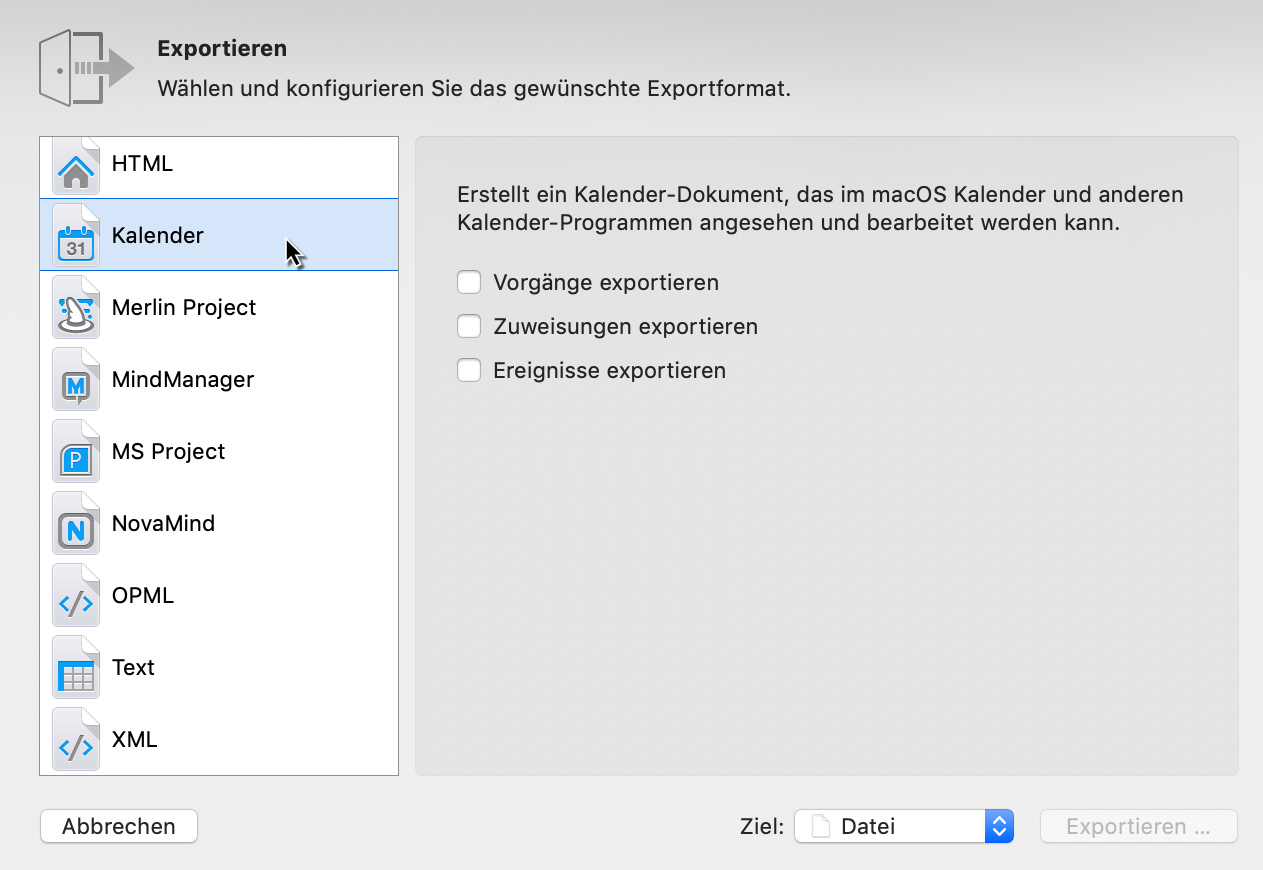The height and width of the screenshot is (870, 1263).
Task: Click the NovaMind icon in the sidebar
Action: (76, 523)
